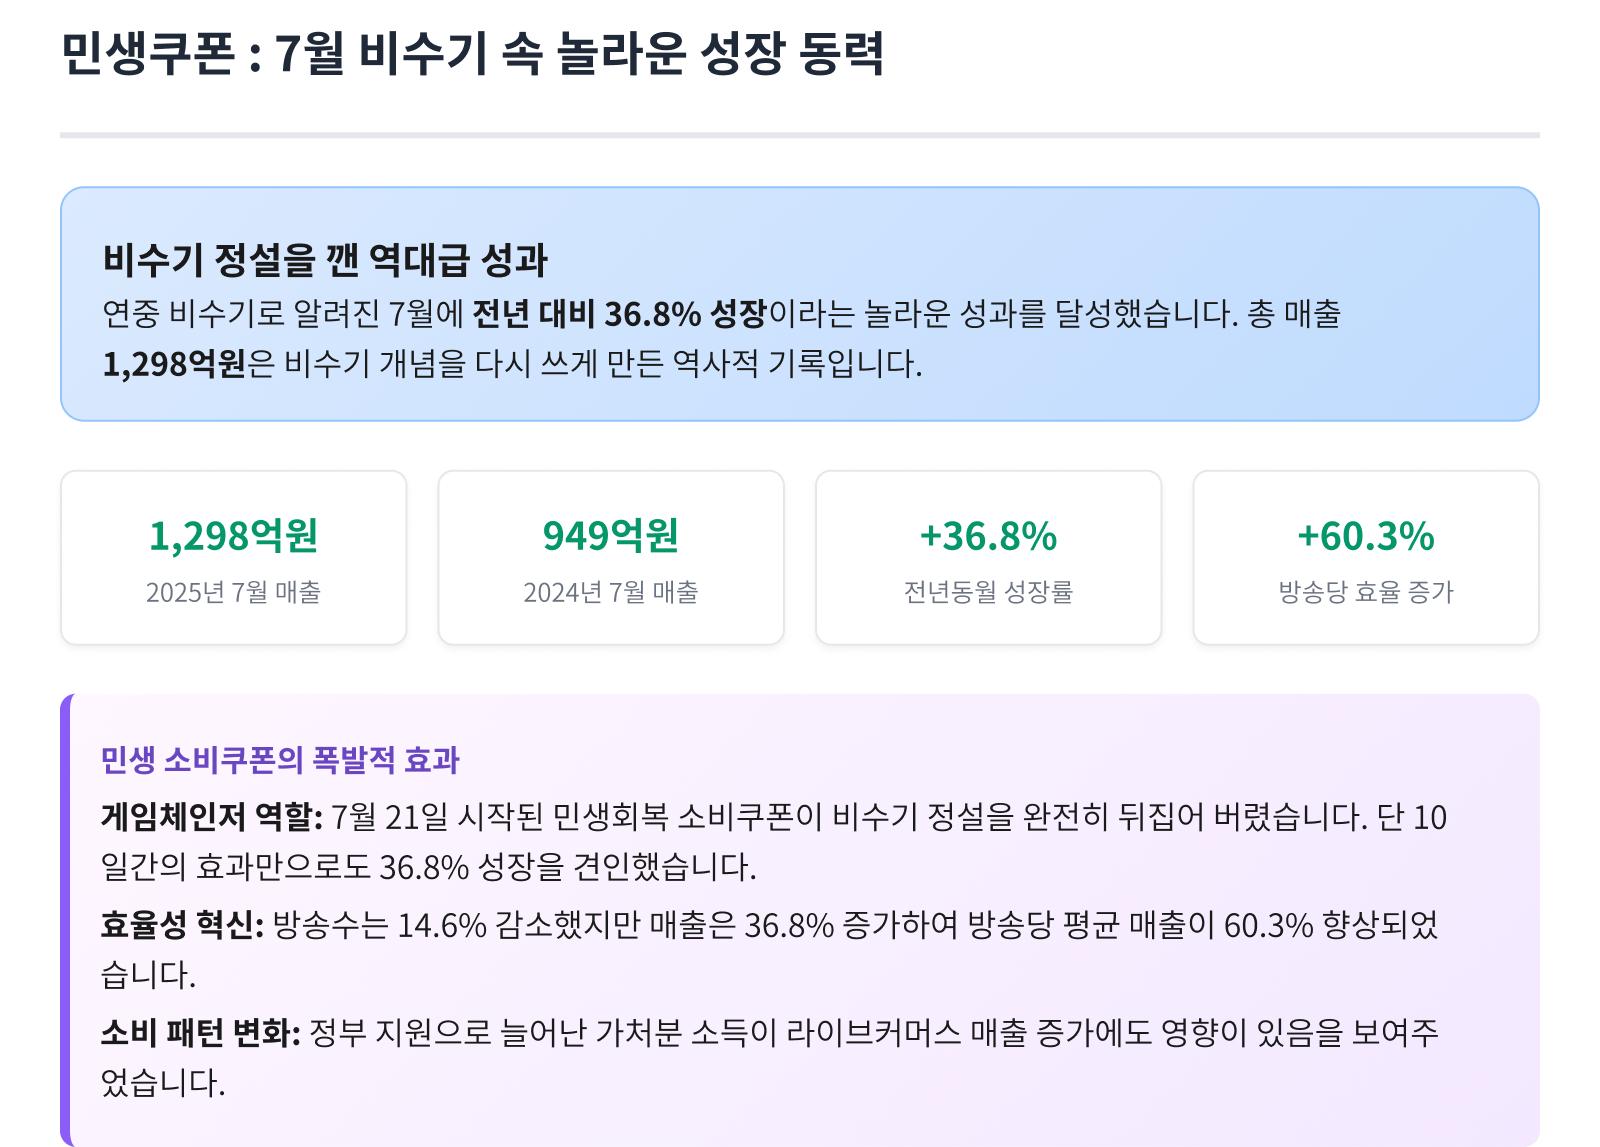Click the blue highlight summary box

[800, 304]
